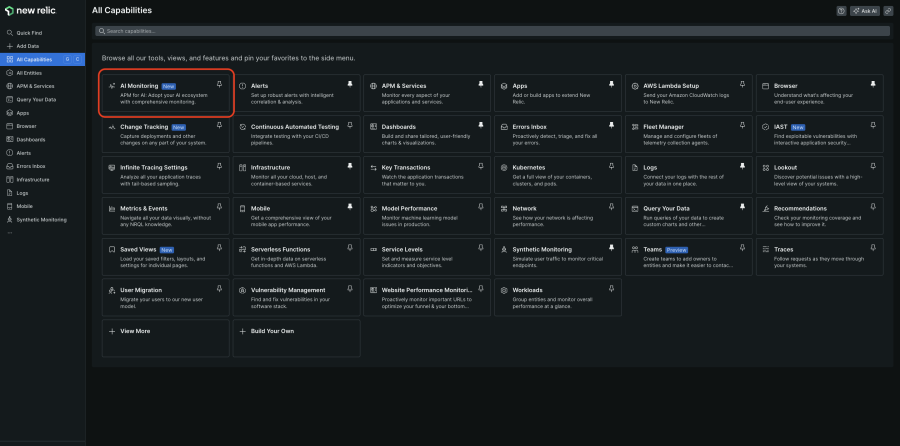
Task: Open Quick Find in the sidebar
Action: pos(28,33)
